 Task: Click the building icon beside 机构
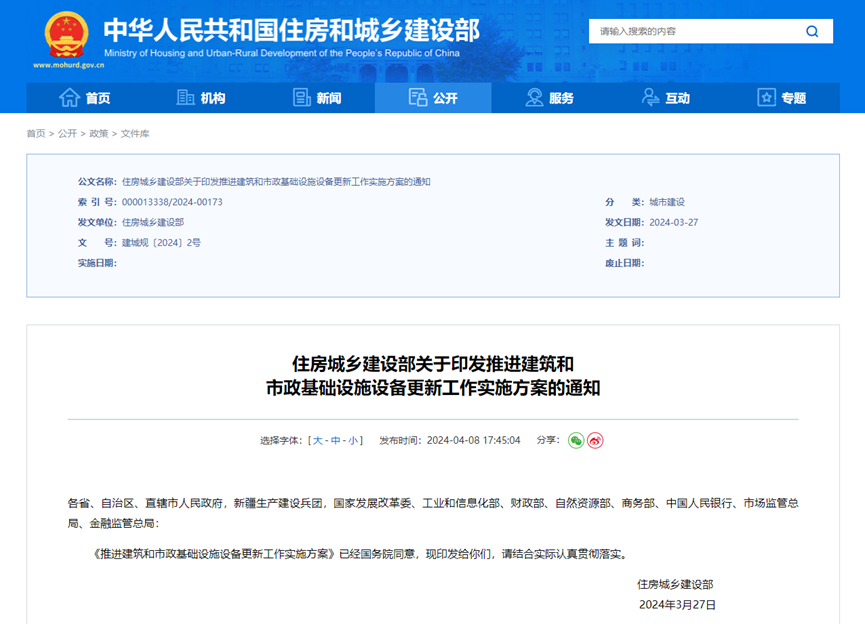[185, 98]
